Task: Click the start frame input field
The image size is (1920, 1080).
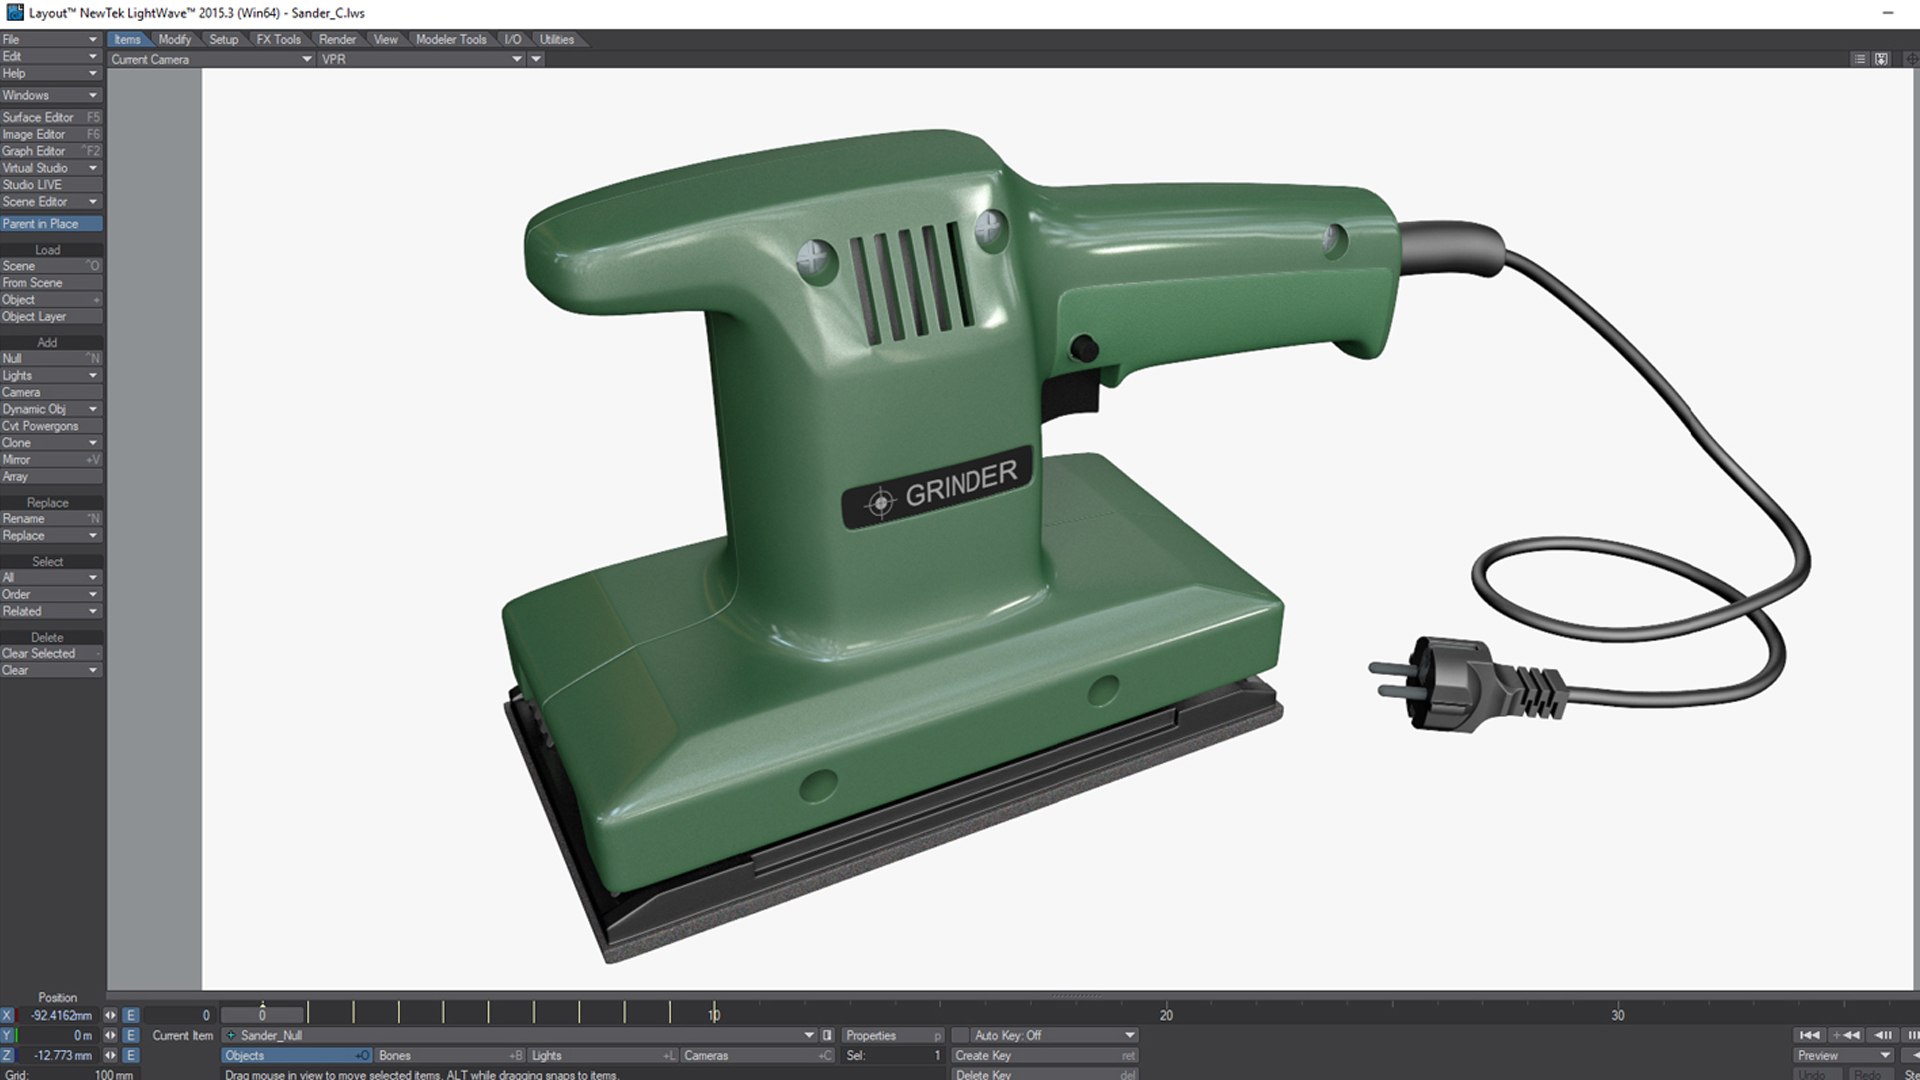Action: [x=182, y=1015]
